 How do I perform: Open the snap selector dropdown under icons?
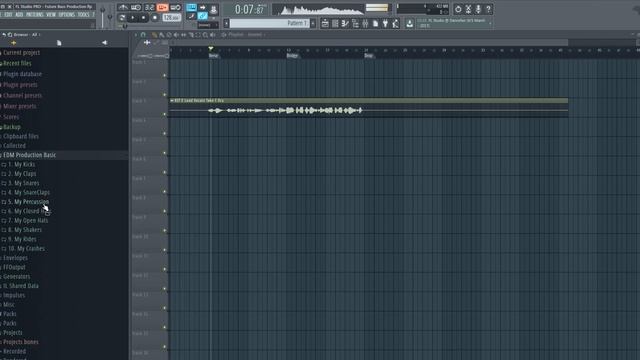pos(208,25)
